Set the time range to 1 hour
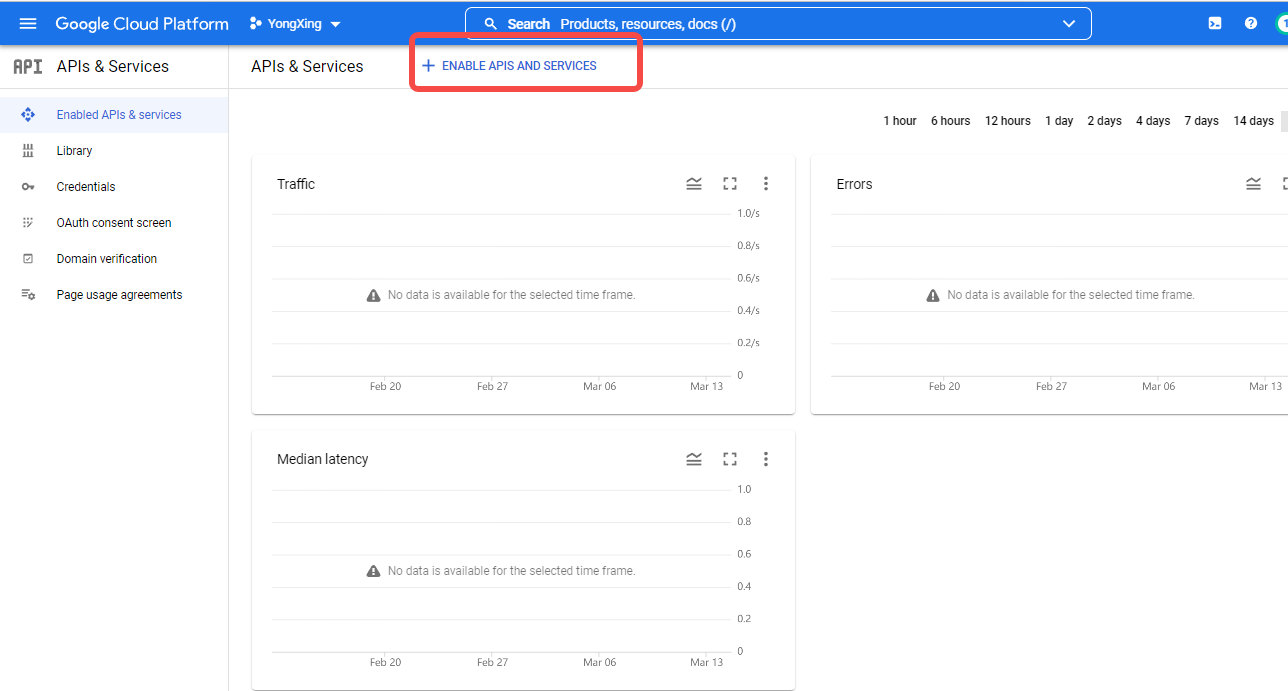 pyautogui.click(x=900, y=121)
